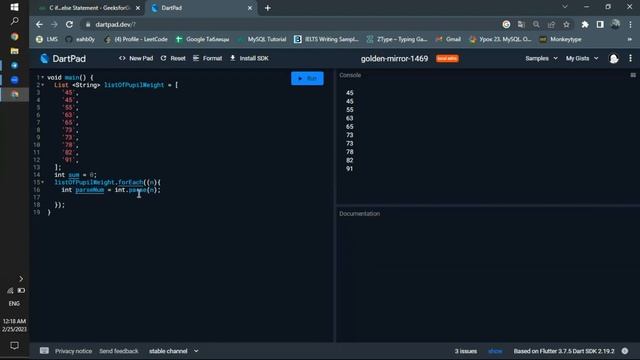Run the Dart code
The height and width of the screenshot is (360, 640).
307,78
